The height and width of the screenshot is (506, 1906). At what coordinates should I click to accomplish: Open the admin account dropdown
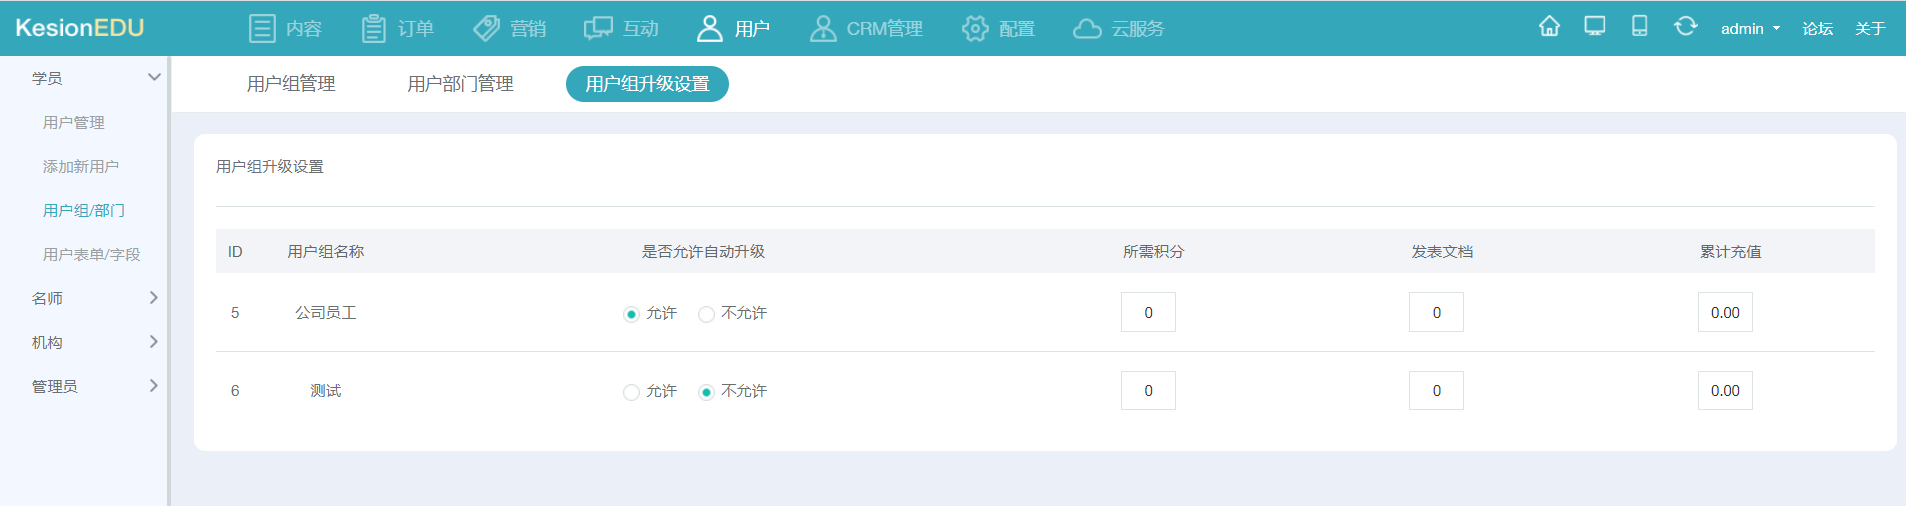pyautogui.click(x=1749, y=29)
